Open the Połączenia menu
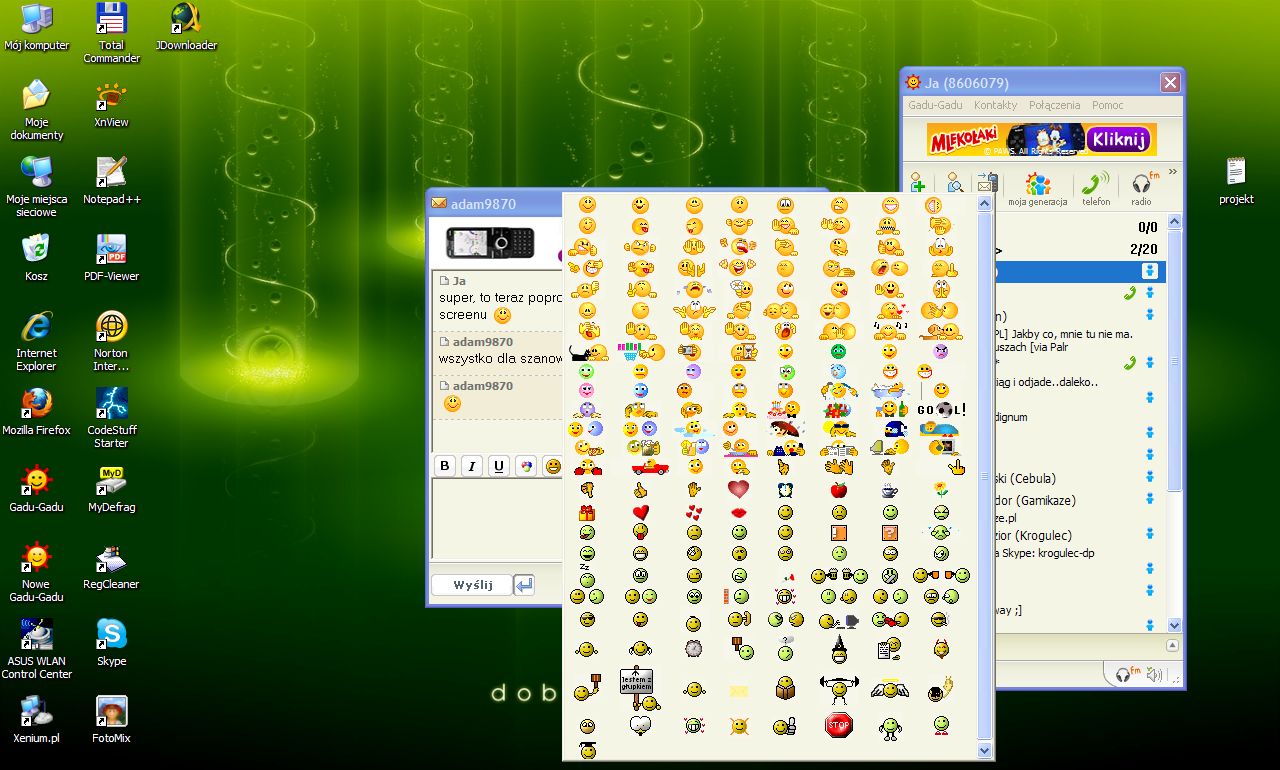This screenshot has height=770, width=1280. point(1054,105)
